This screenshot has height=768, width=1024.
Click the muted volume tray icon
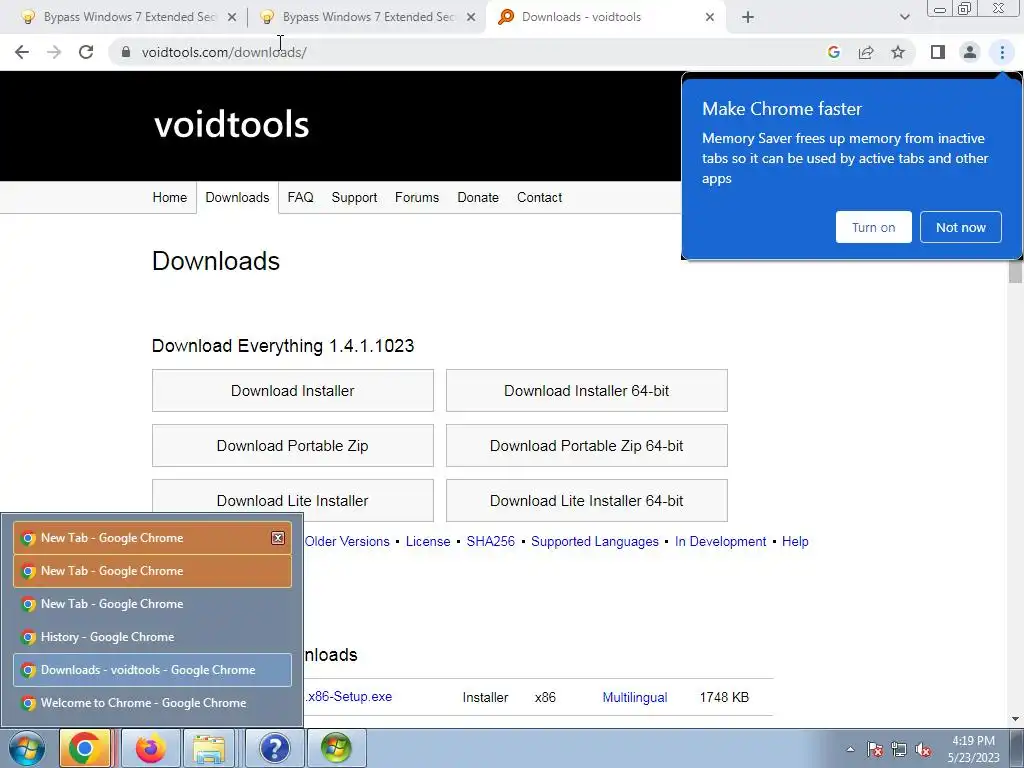923,749
